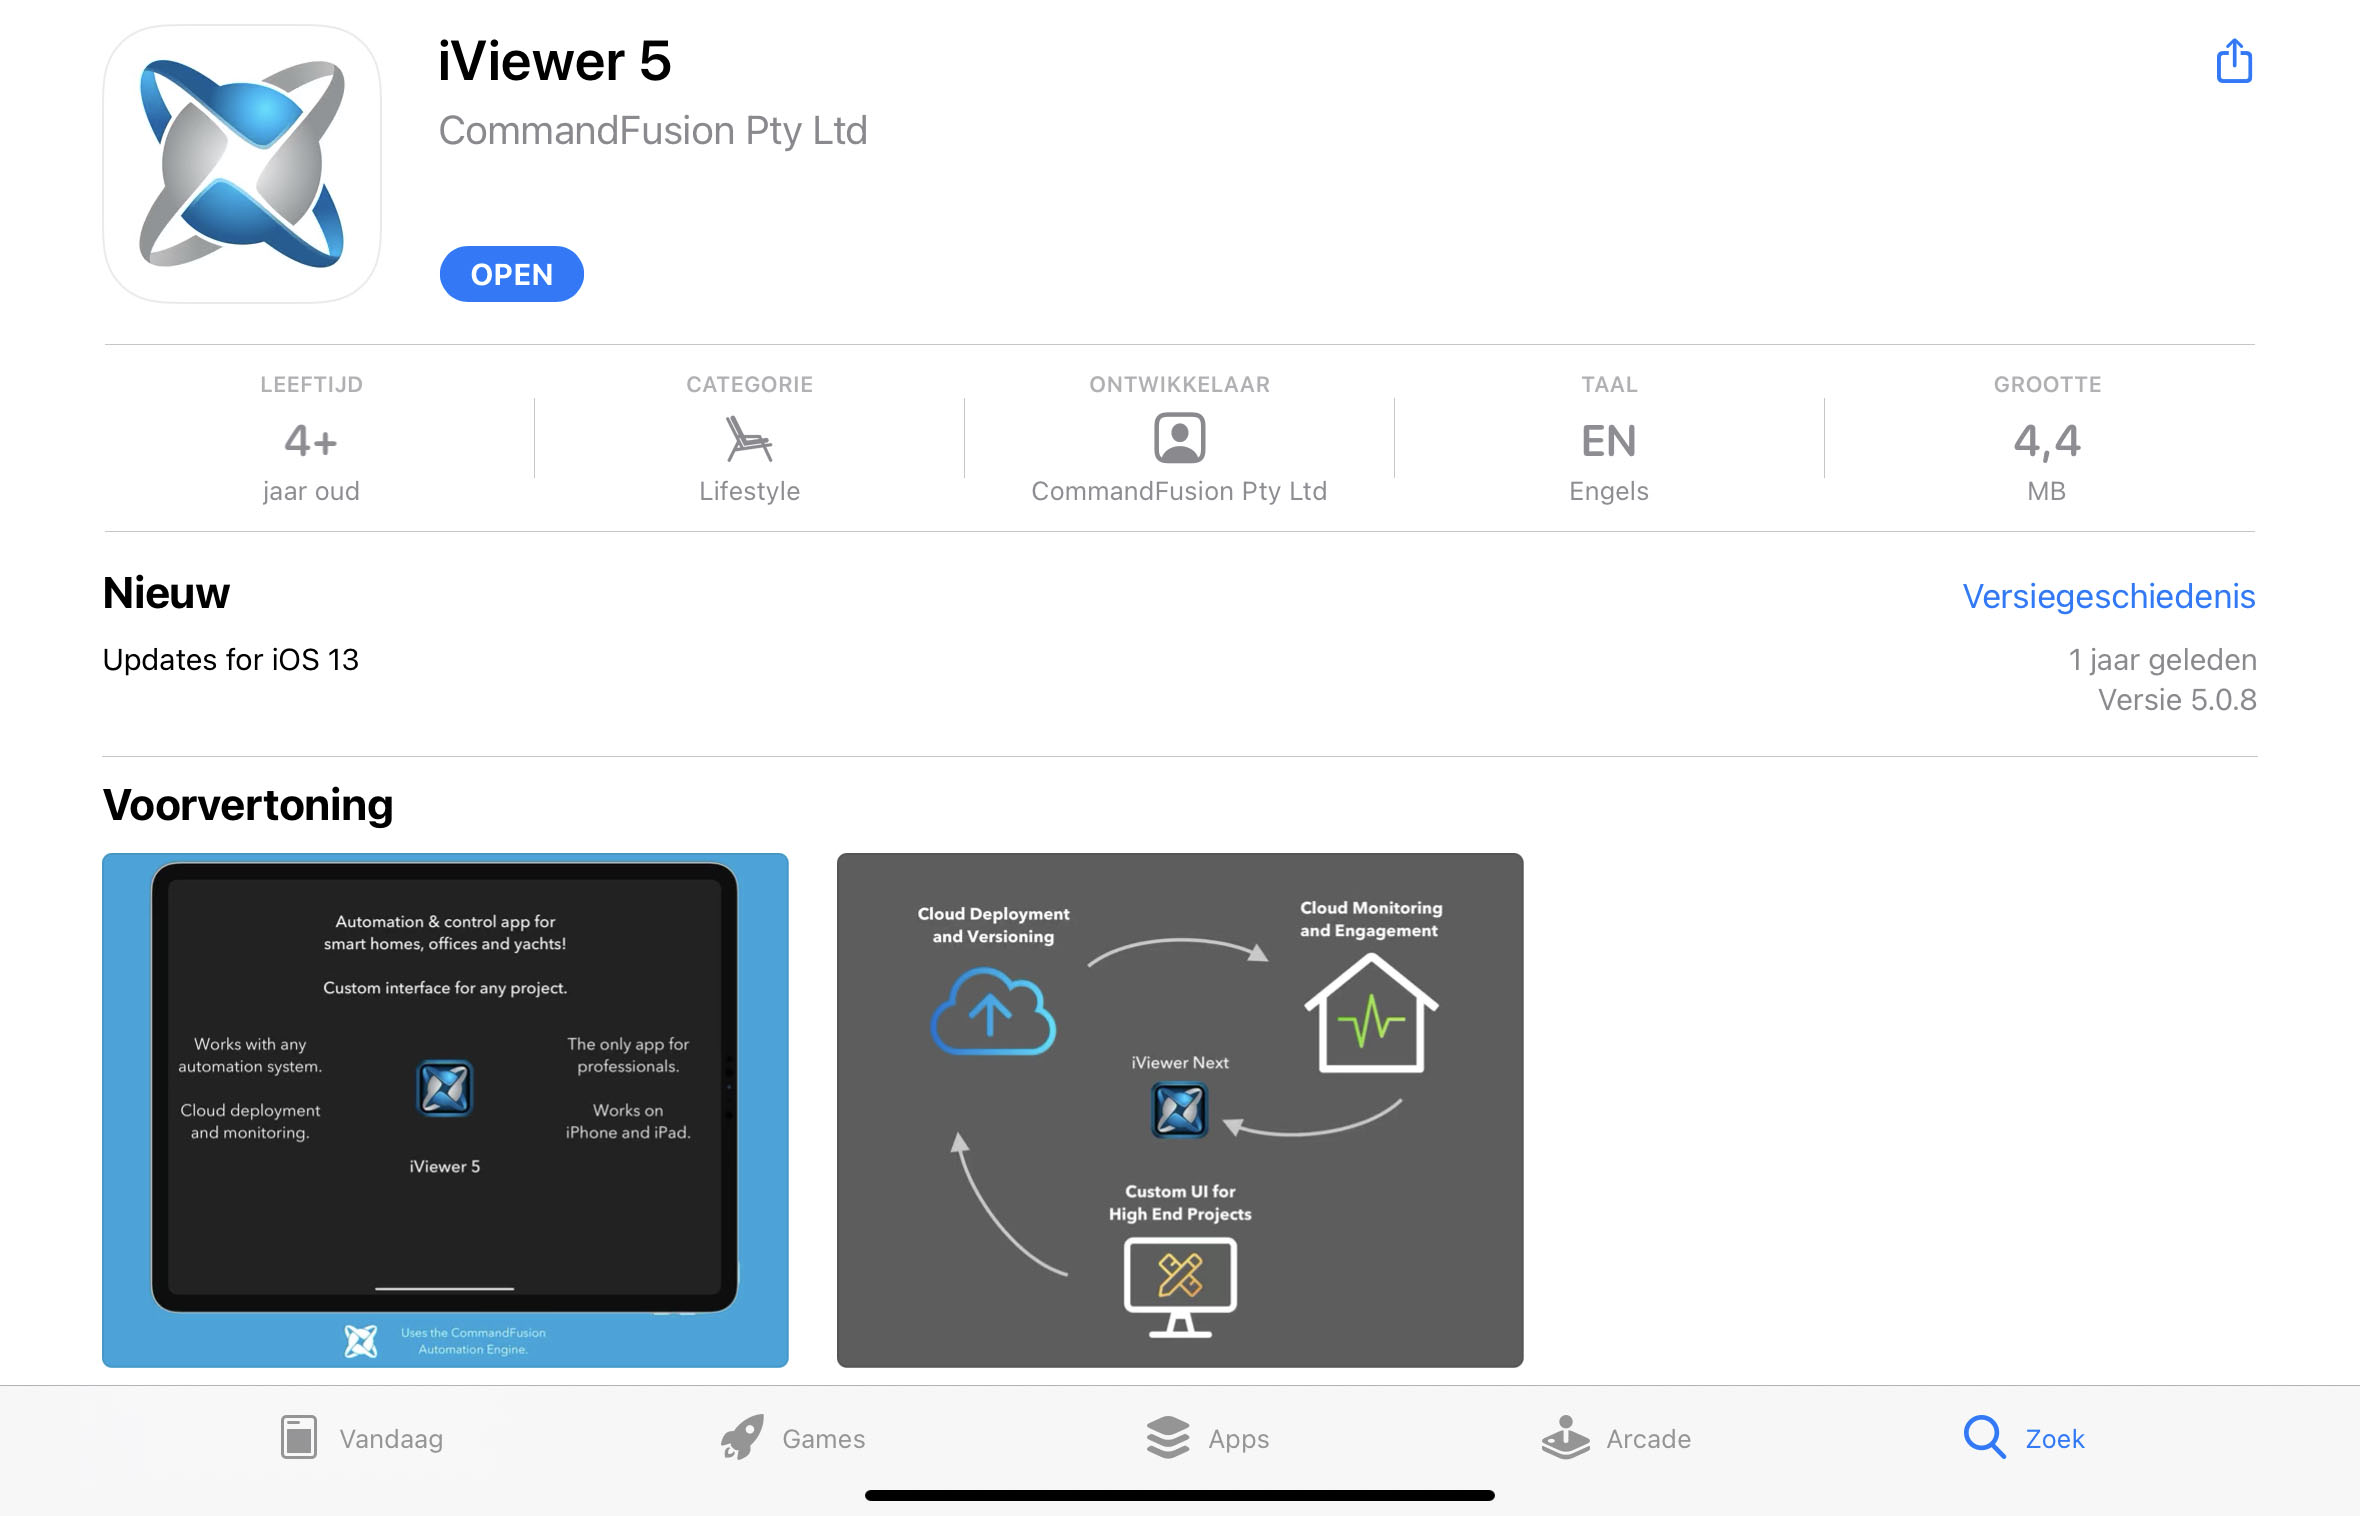Image resolution: width=2360 pixels, height=1516 pixels.
Task: Select the Games tab
Action: pos(793,1438)
